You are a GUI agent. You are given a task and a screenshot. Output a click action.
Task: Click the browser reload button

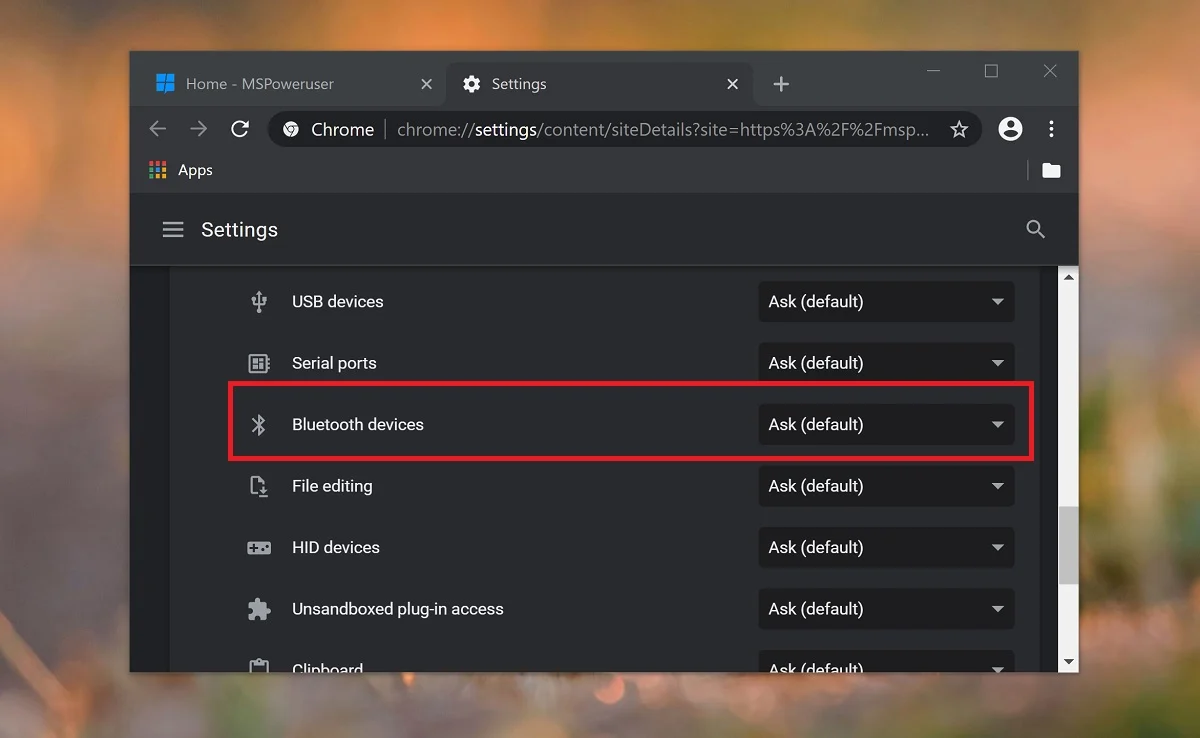pos(240,129)
